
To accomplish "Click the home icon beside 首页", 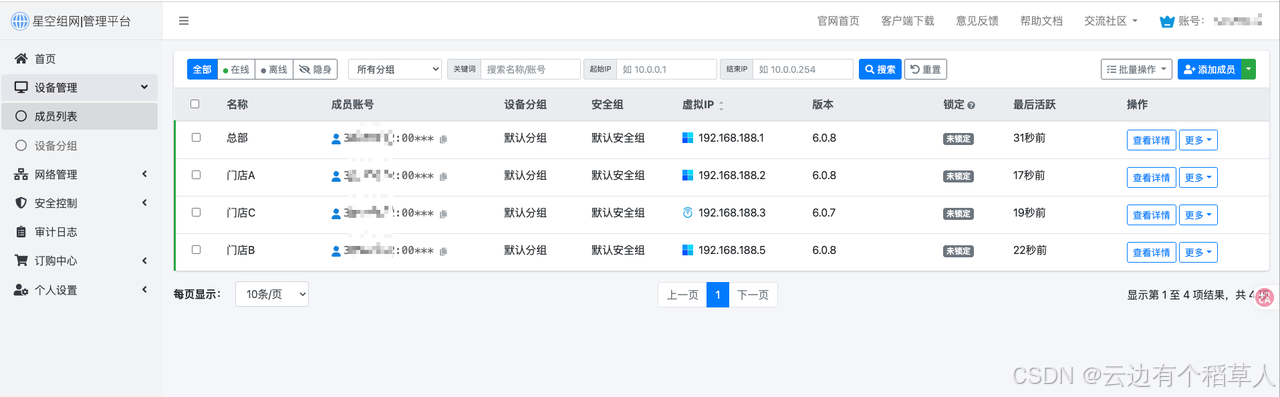I will pyautogui.click(x=21, y=59).
